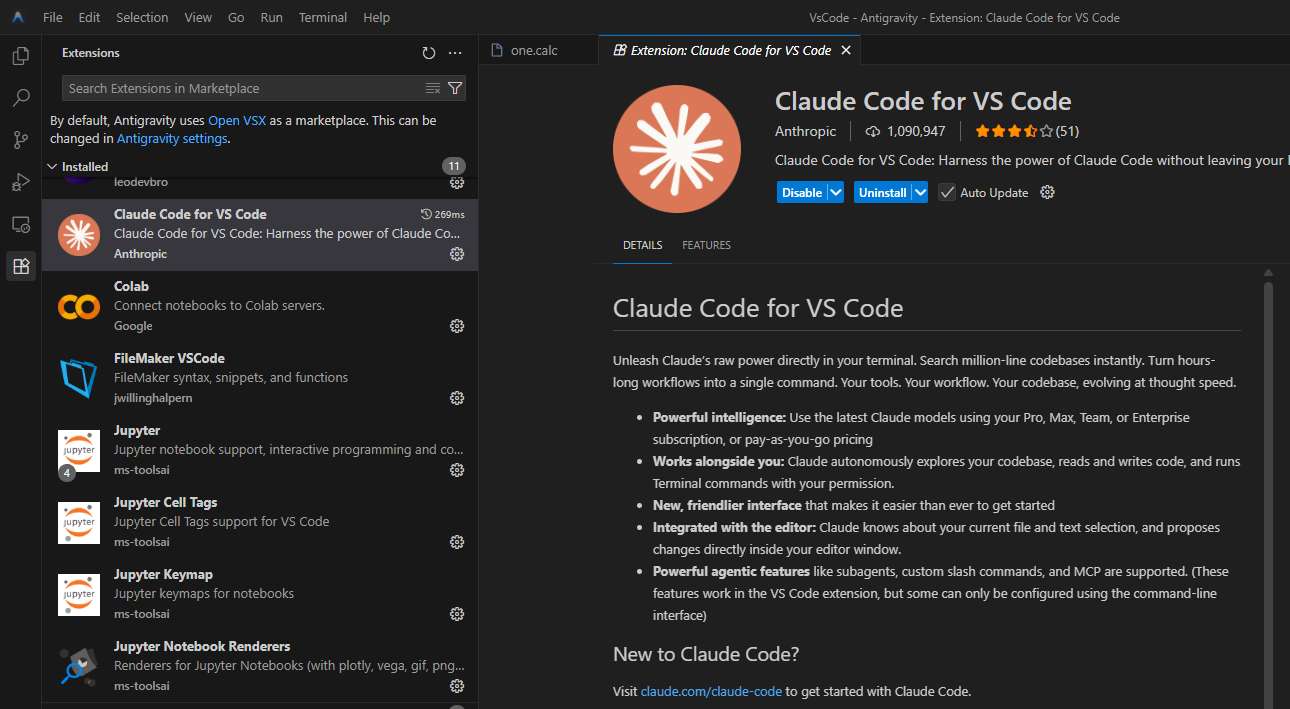Refresh the extensions list
The height and width of the screenshot is (709, 1290).
tap(429, 53)
